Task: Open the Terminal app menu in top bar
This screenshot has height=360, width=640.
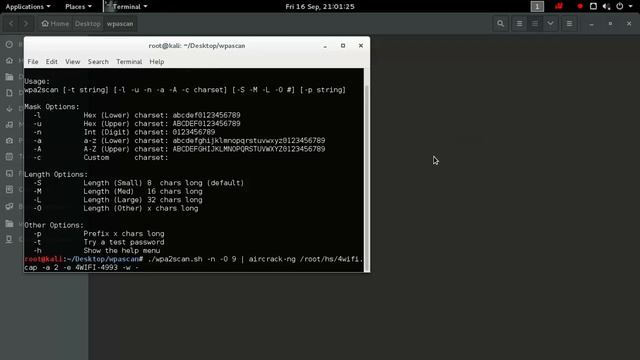Action: [126, 7]
